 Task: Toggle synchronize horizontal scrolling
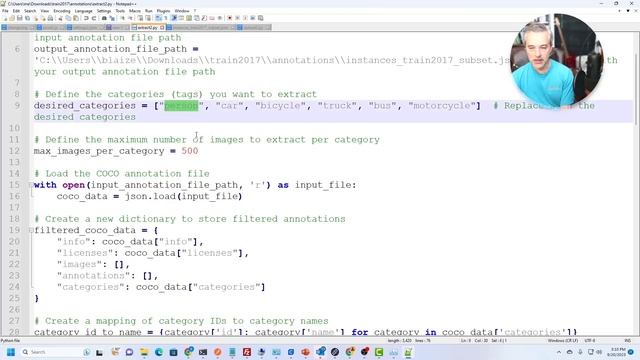[x=148, y=18]
